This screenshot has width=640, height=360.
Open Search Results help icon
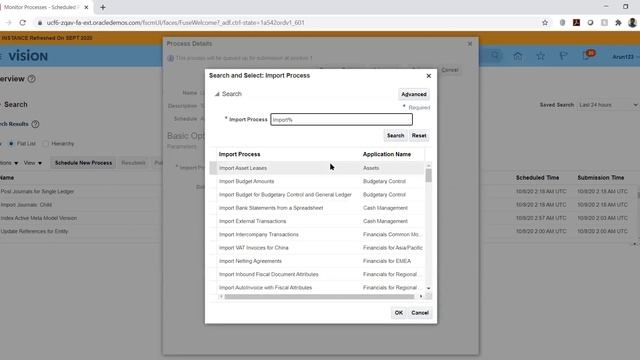36,124
